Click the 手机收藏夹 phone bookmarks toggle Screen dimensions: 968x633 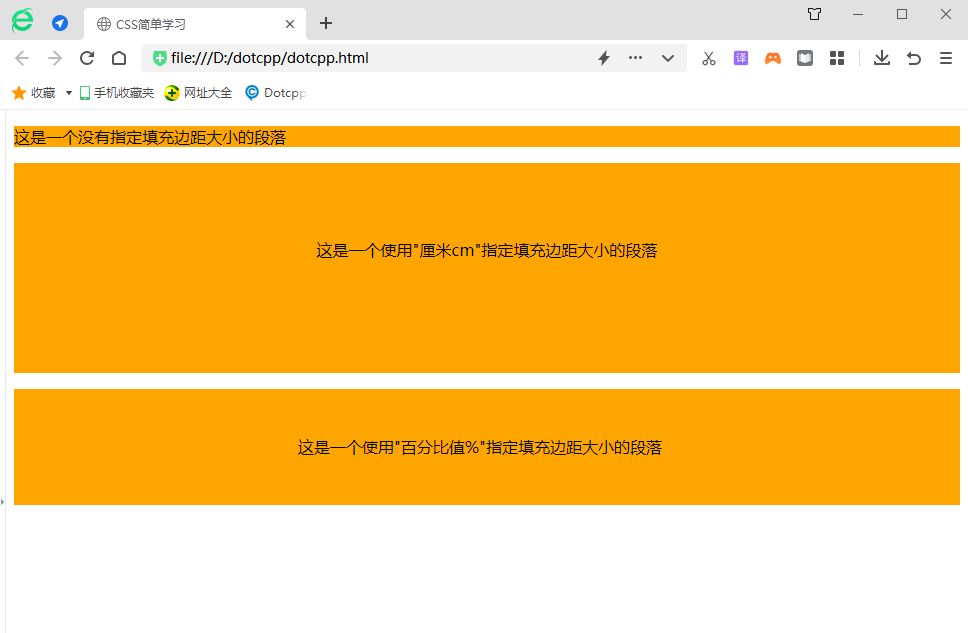(x=119, y=92)
